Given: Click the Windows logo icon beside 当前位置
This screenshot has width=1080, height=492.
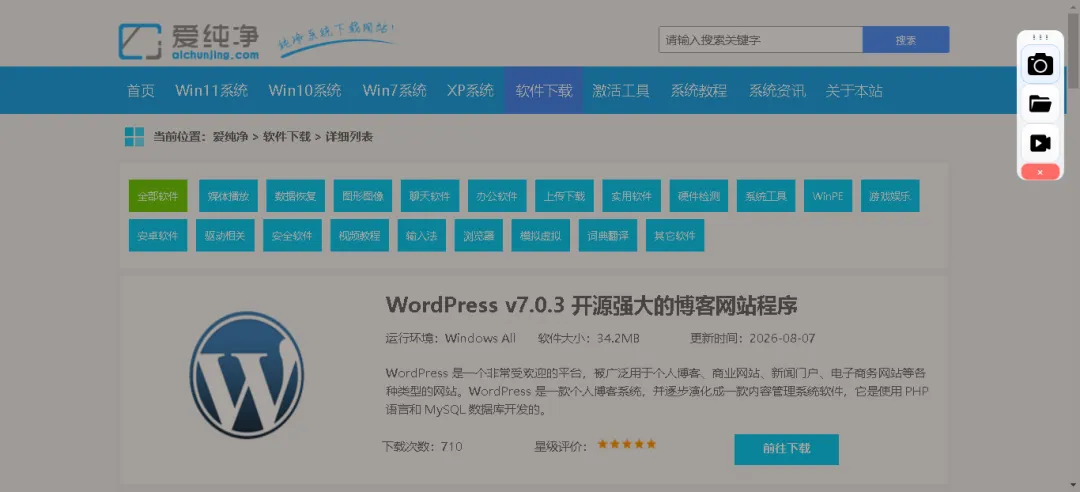Looking at the screenshot, I should [134, 136].
